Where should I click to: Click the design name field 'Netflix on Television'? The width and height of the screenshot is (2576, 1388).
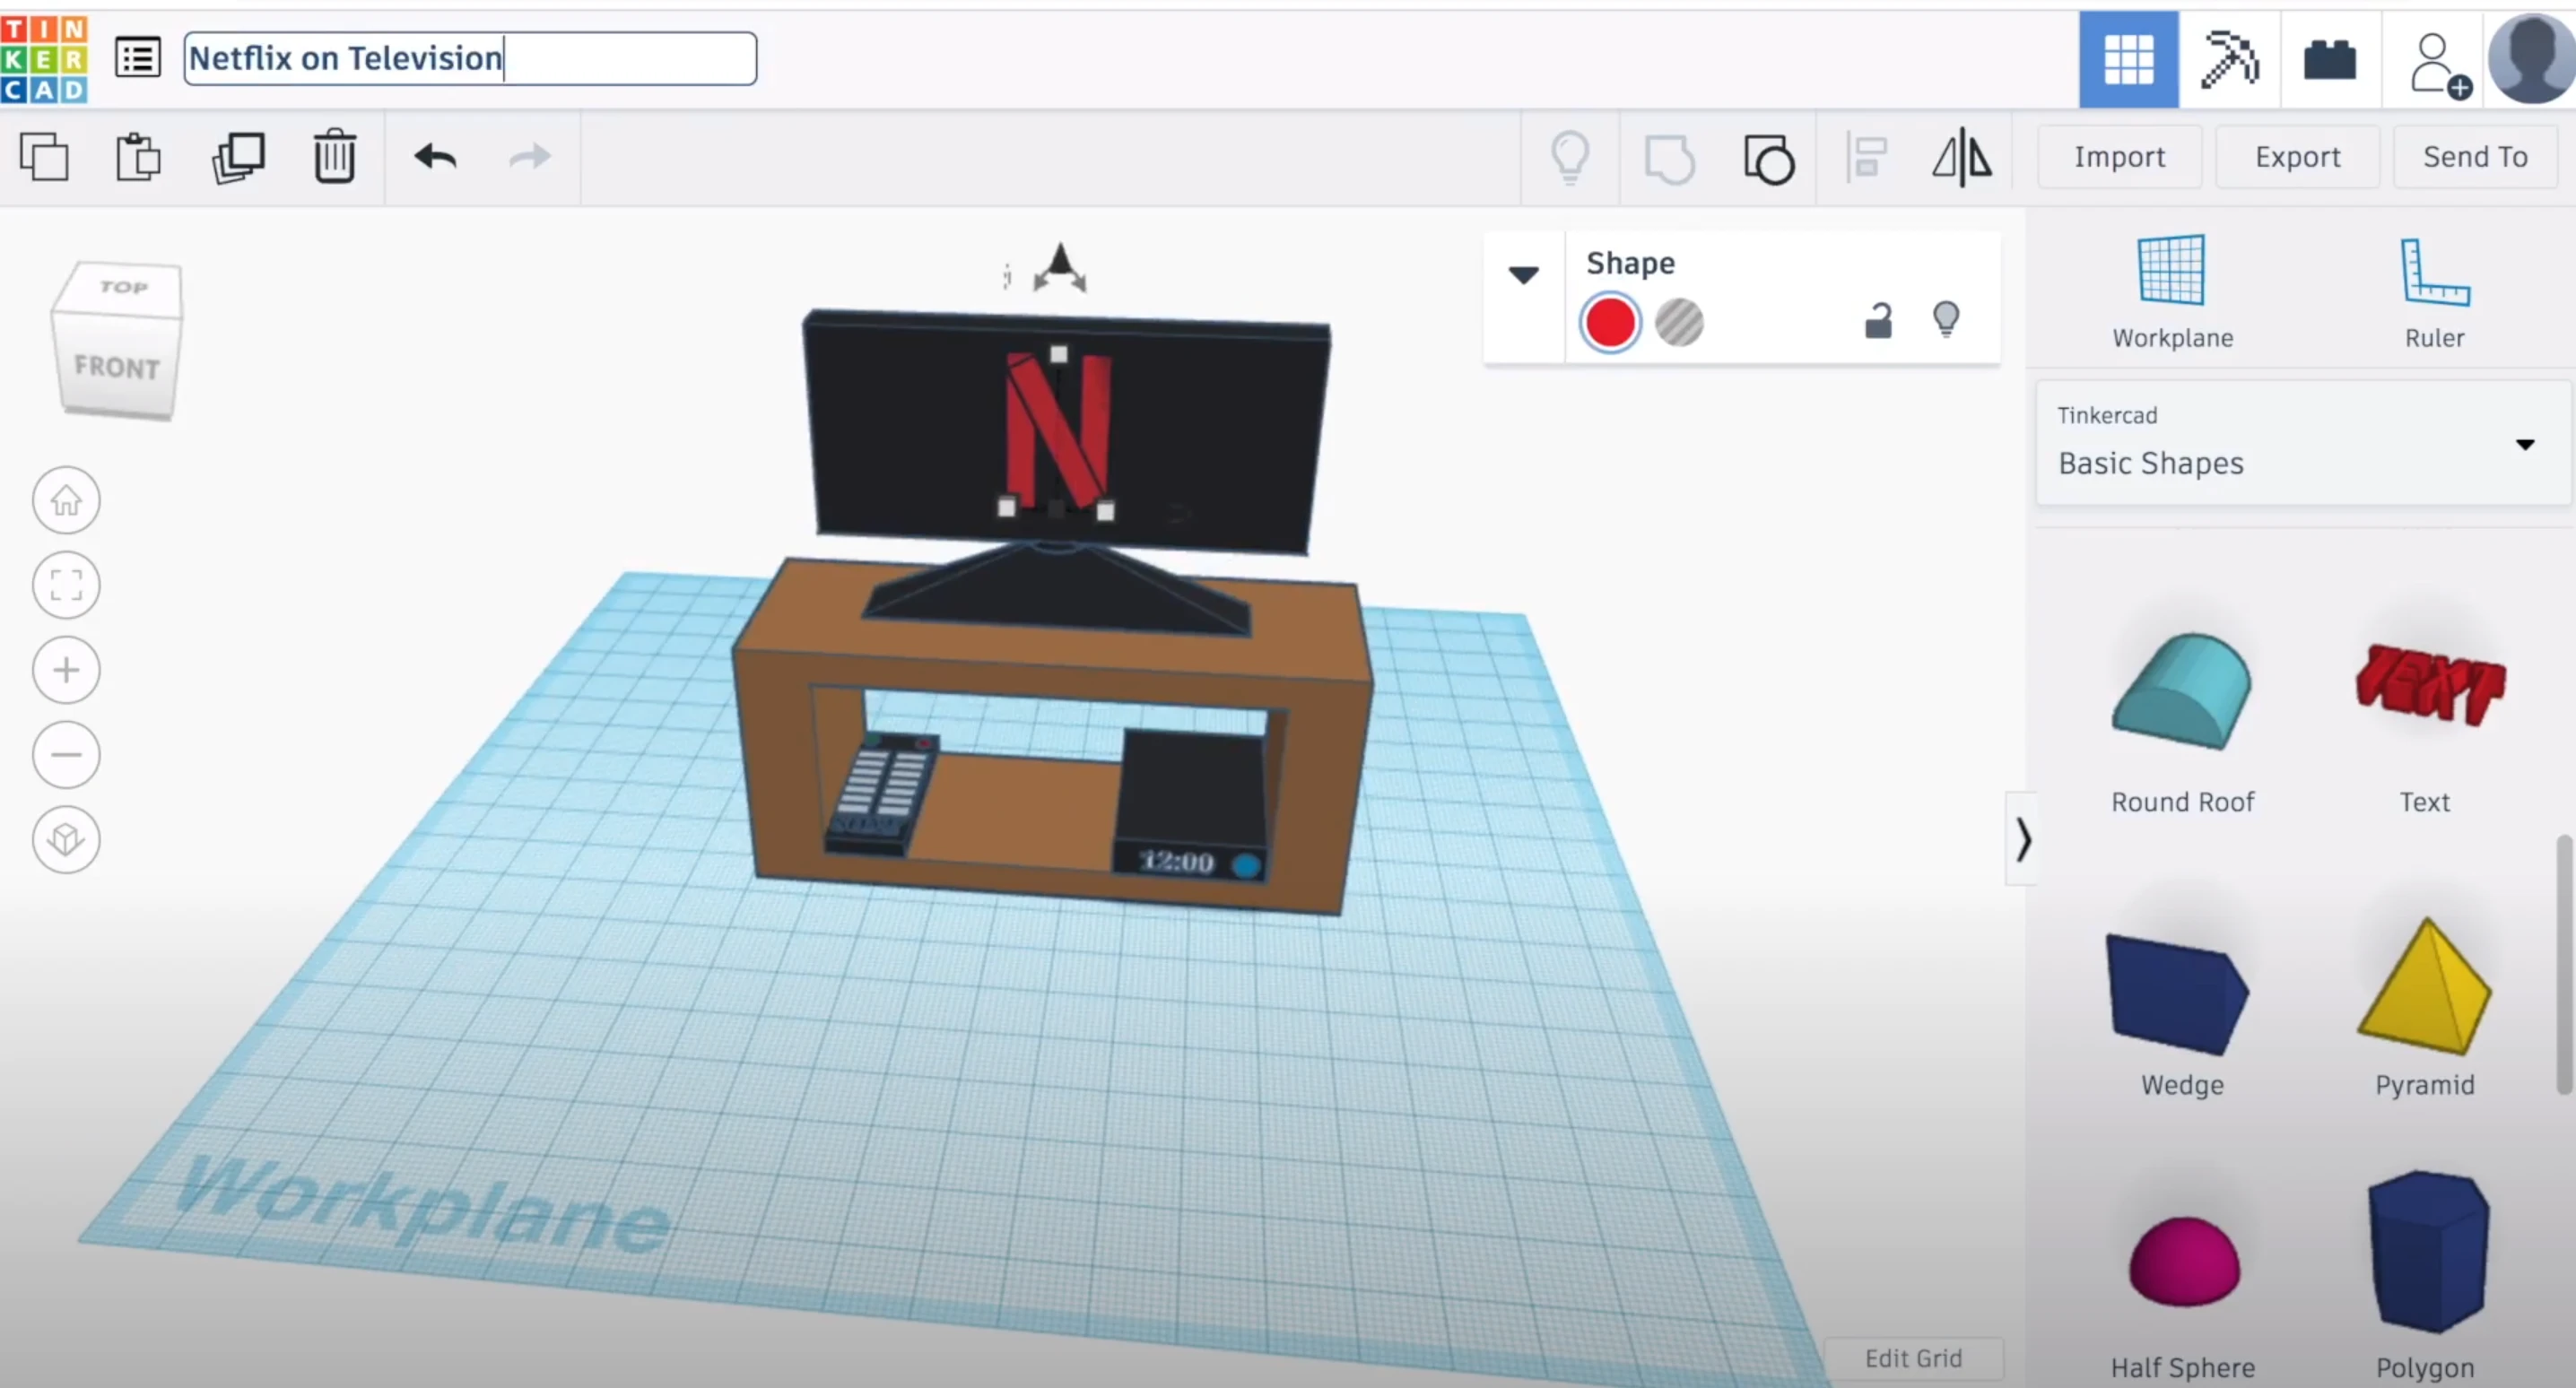tap(470, 58)
